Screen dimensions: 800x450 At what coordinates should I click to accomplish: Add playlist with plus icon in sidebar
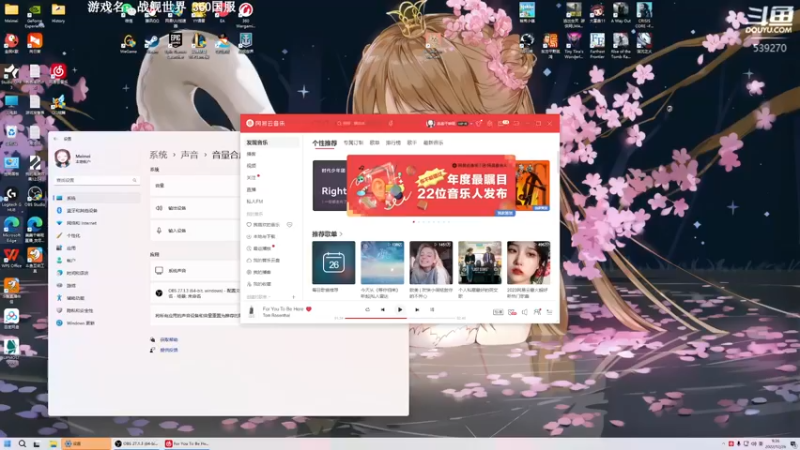coord(293,297)
